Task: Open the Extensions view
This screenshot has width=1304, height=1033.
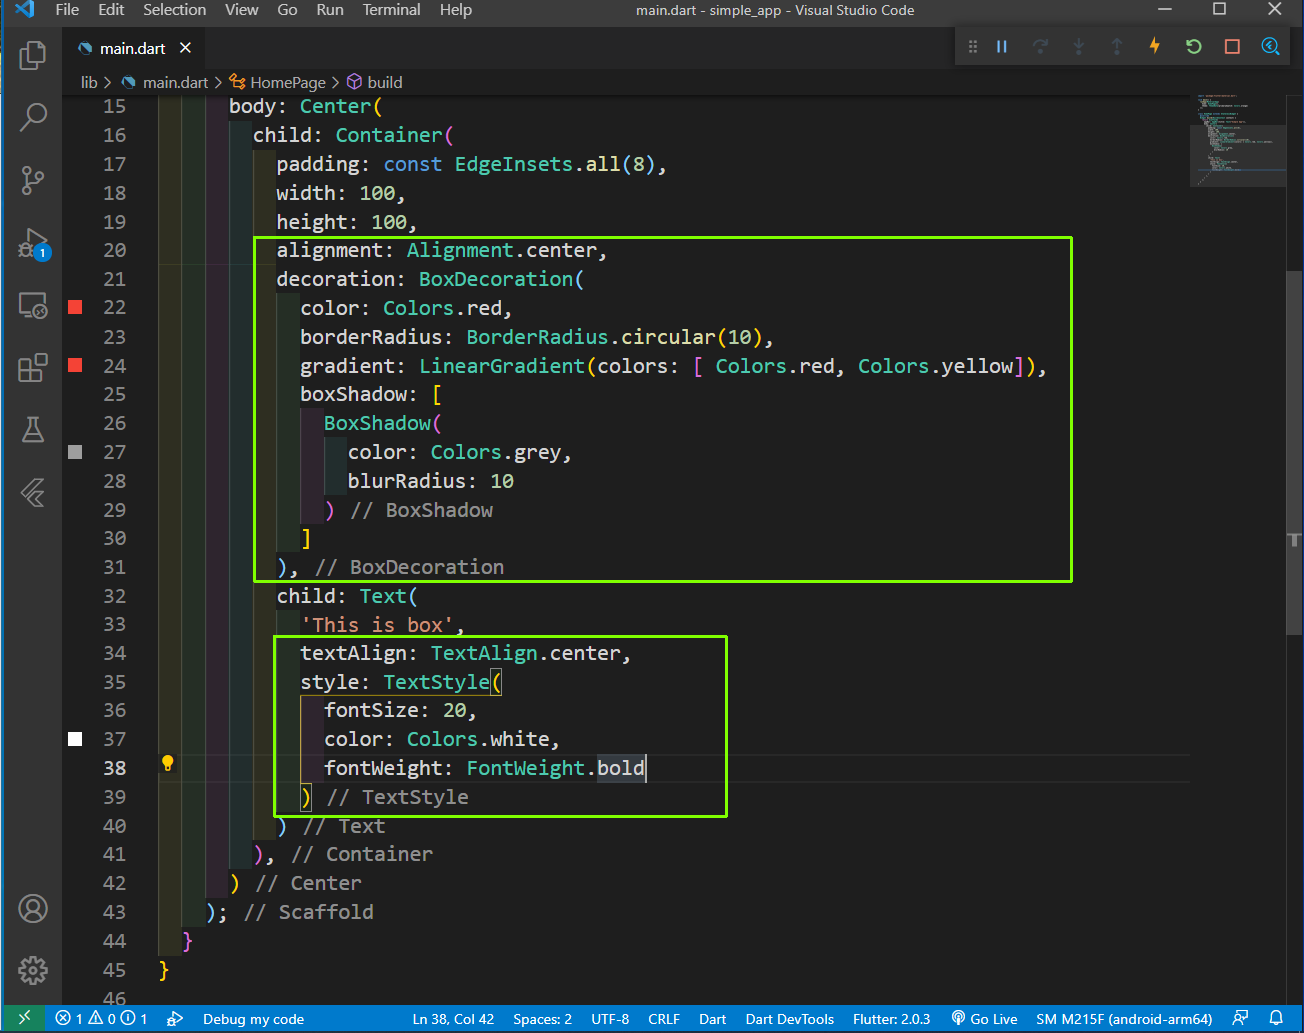Action: (x=32, y=368)
